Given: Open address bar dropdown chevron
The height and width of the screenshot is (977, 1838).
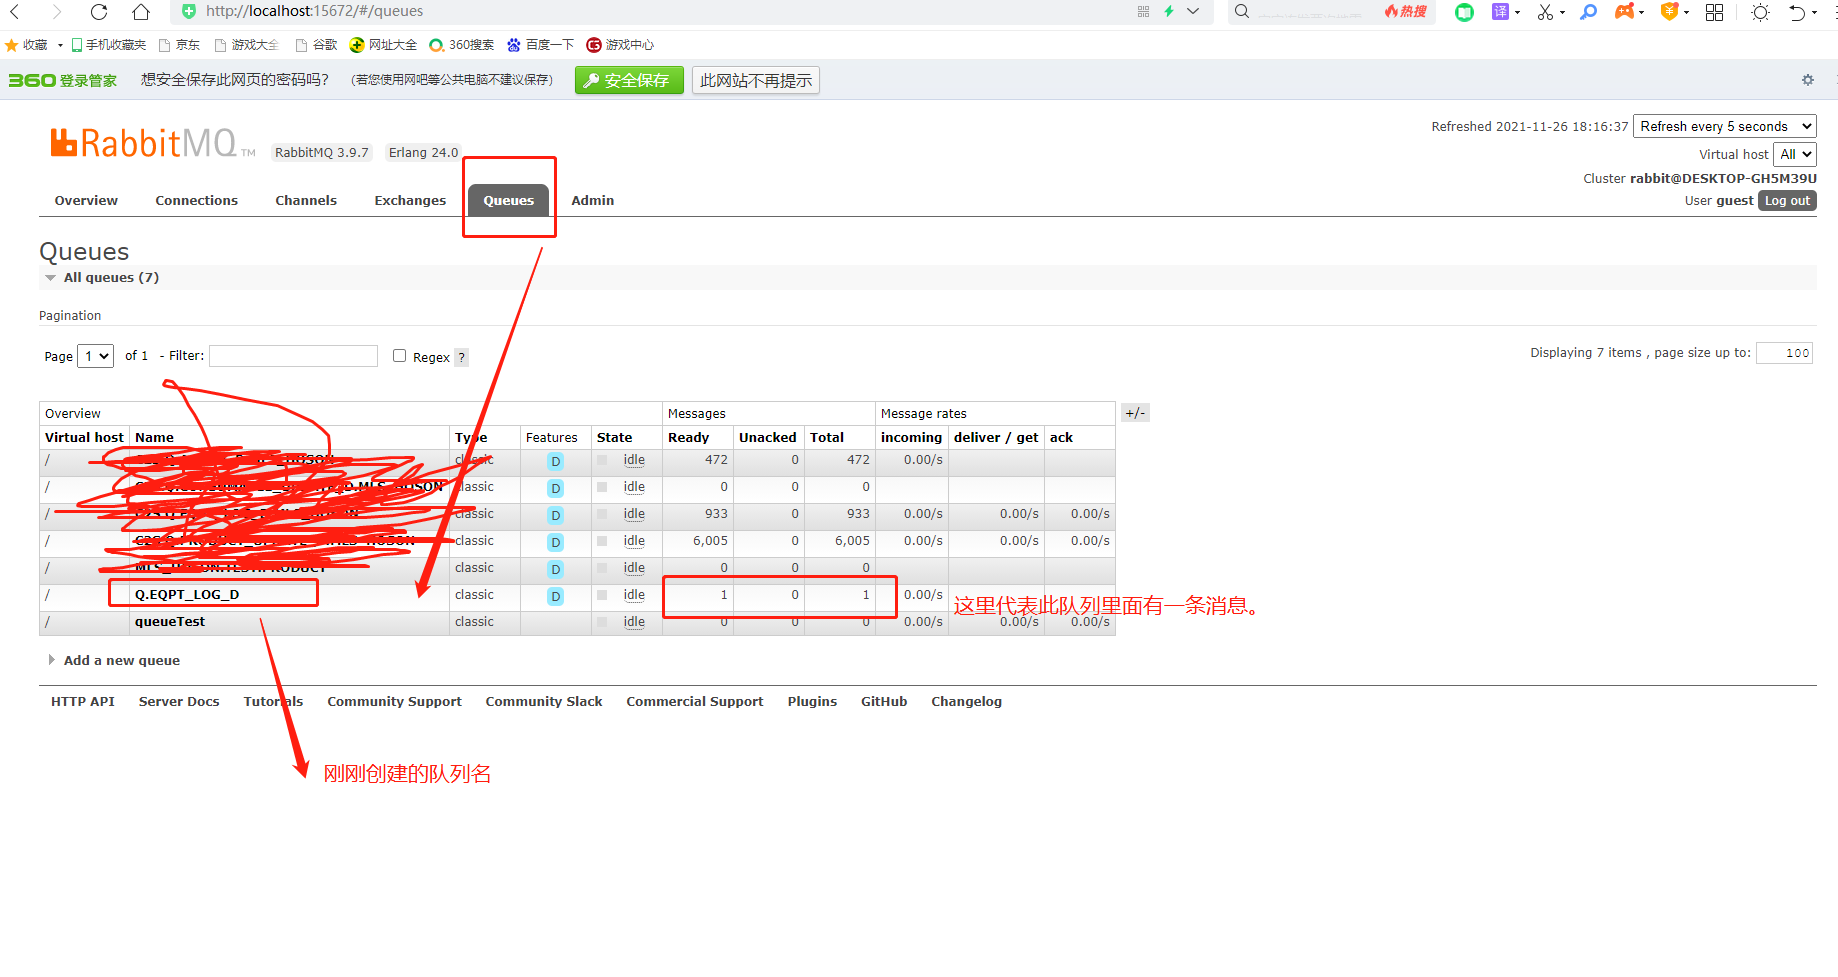Looking at the screenshot, I should 1193,12.
